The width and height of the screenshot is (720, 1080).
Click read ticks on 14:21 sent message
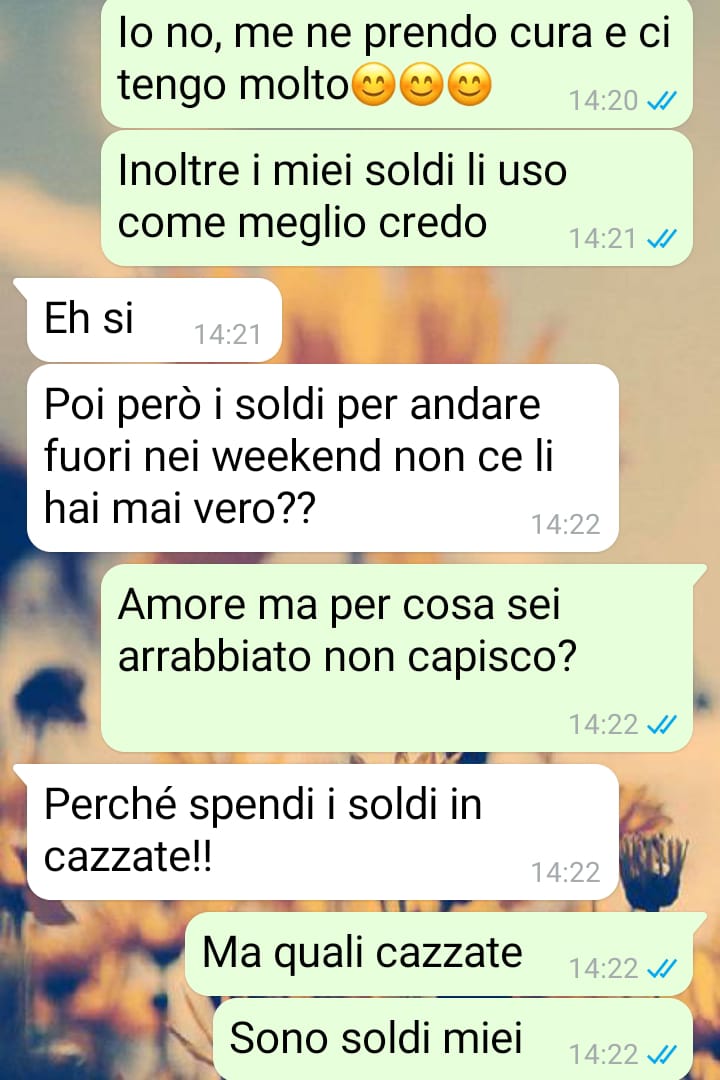coord(662,239)
